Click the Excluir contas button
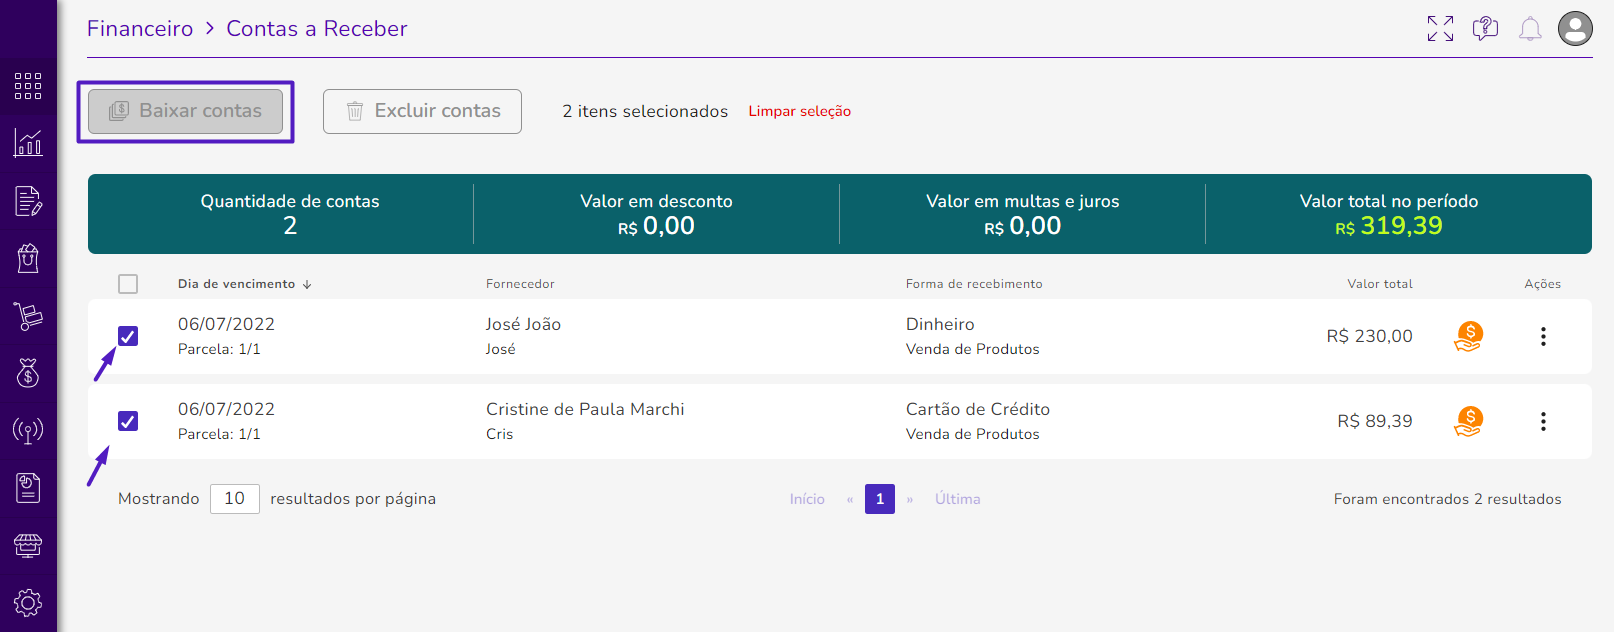Viewport: 1614px width, 632px height. (422, 111)
